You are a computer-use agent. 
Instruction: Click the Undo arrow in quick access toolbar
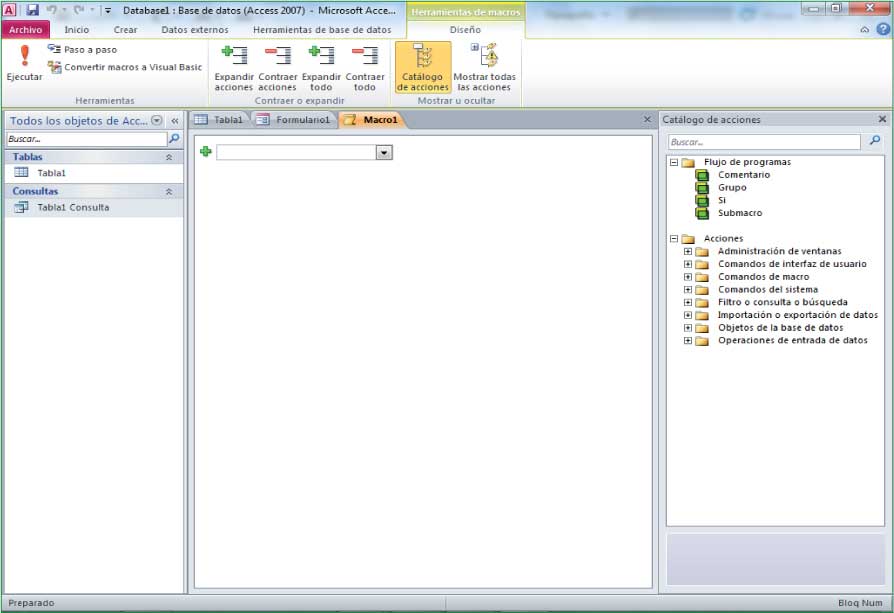51,10
